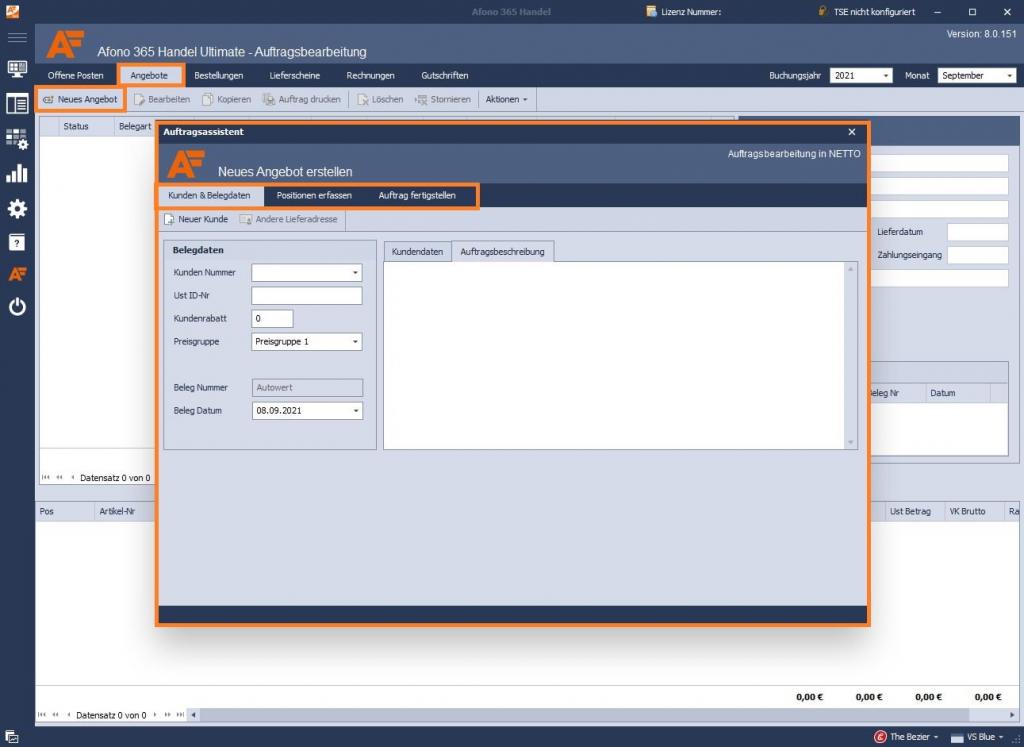The height and width of the screenshot is (747, 1024).
Task: Click into the Auftragsbeschreibung text area
Action: (x=614, y=356)
